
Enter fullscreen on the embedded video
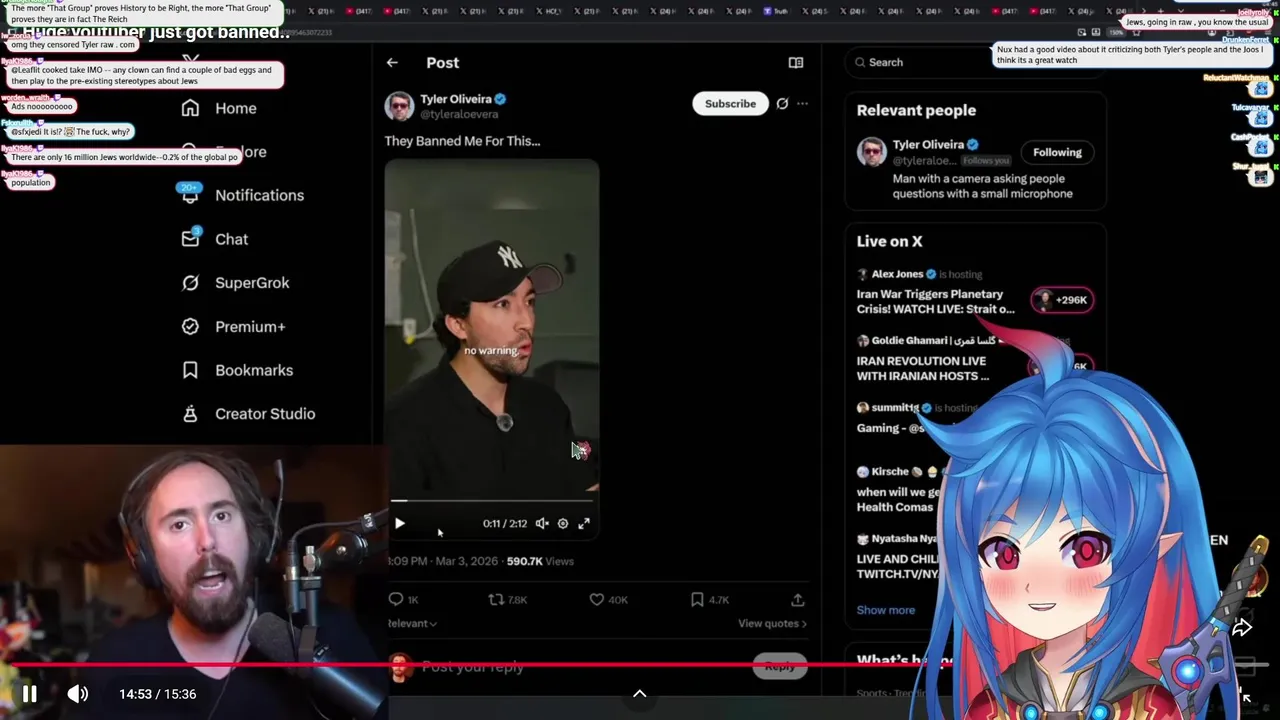point(584,523)
